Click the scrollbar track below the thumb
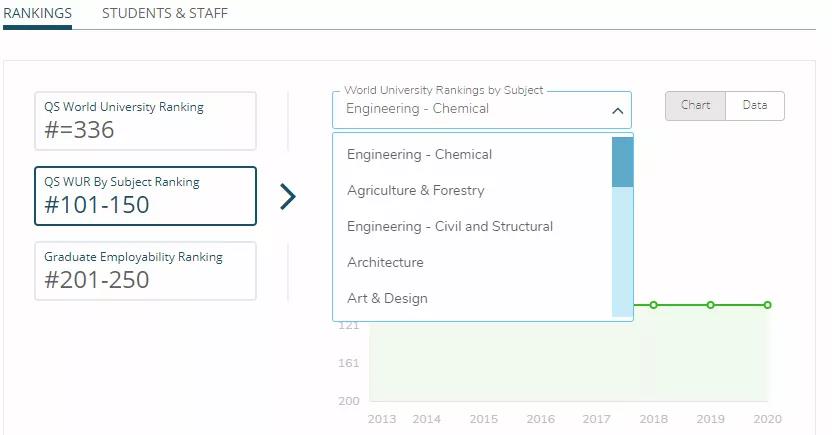Screen dimensions: 832x435 point(622,251)
